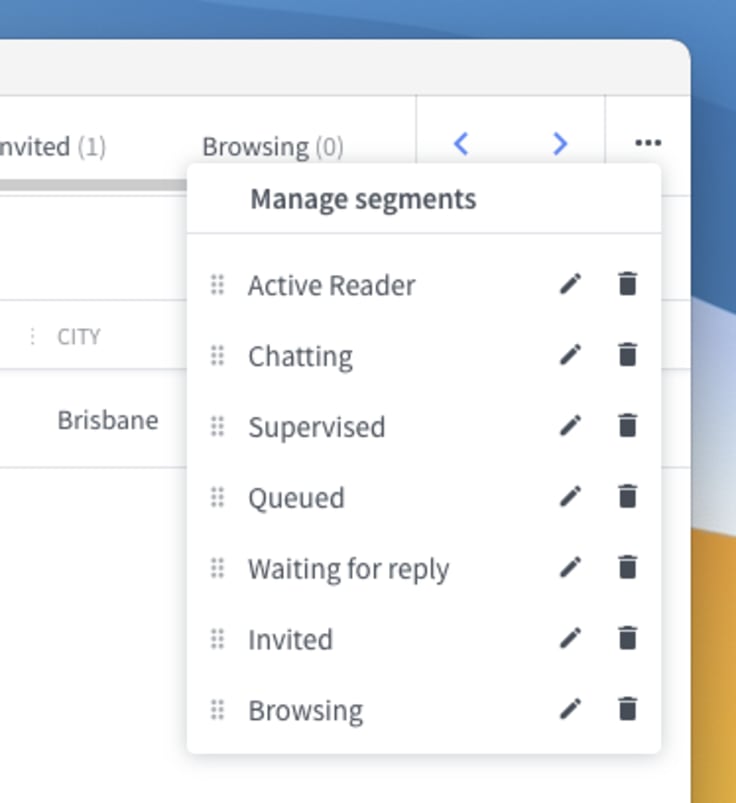The image size is (736, 803).
Task: Click drag handle of Queued row
Action: [x=218, y=497]
